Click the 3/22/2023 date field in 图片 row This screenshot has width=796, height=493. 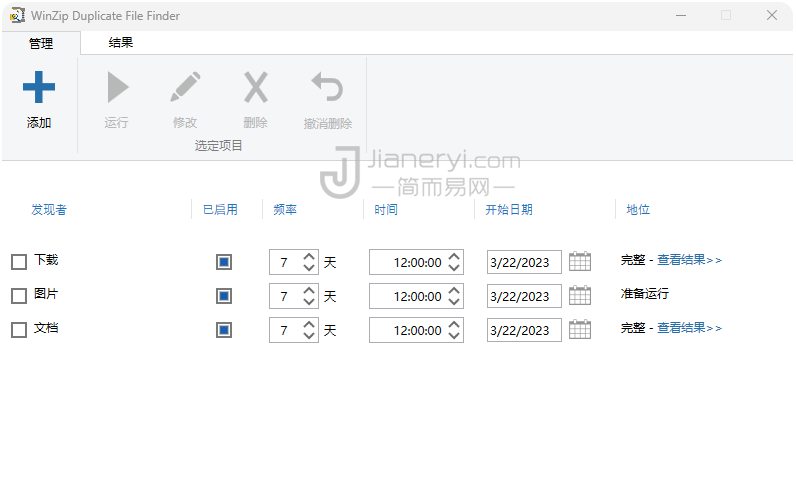point(524,296)
